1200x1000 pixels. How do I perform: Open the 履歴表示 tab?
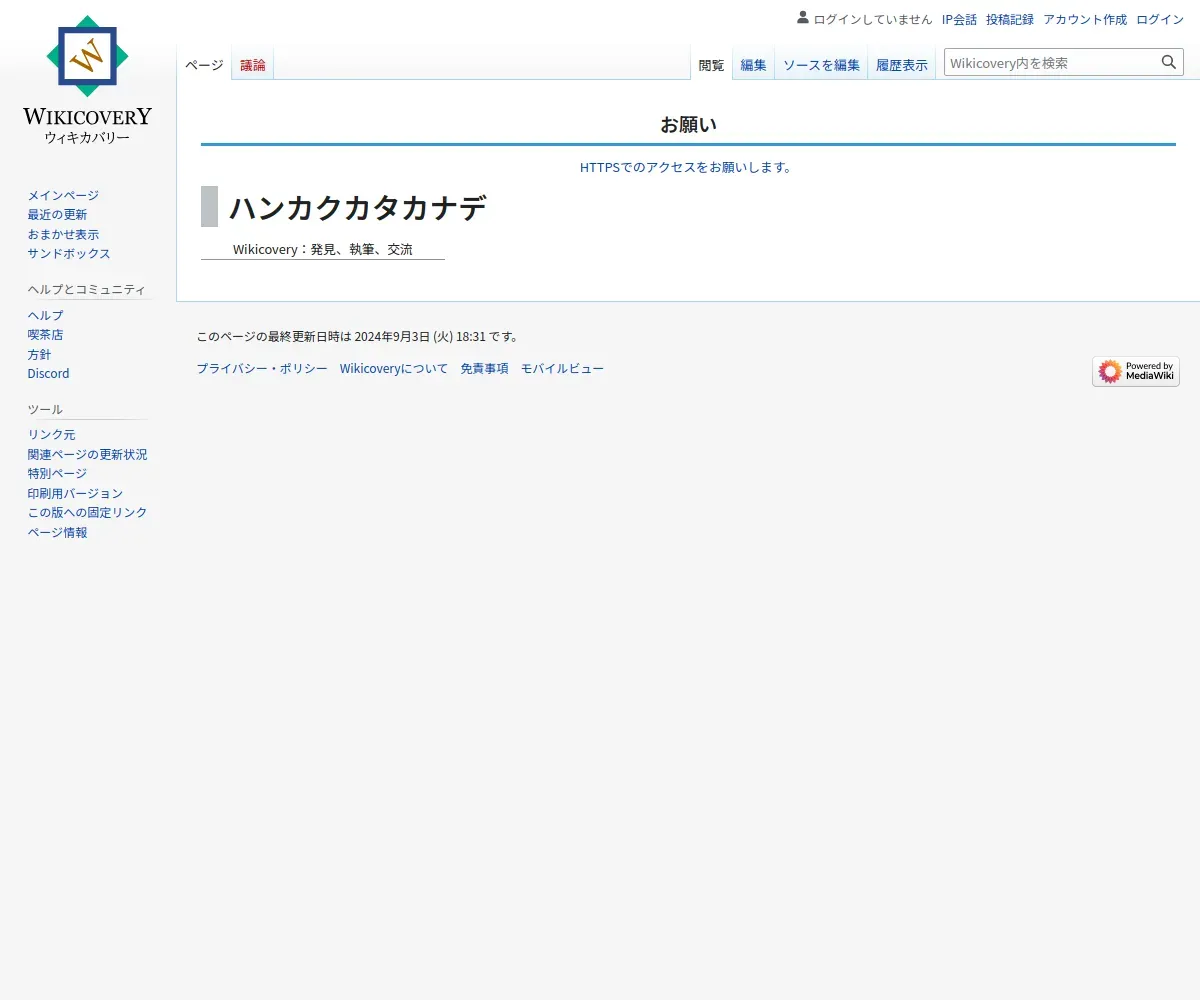[902, 65]
